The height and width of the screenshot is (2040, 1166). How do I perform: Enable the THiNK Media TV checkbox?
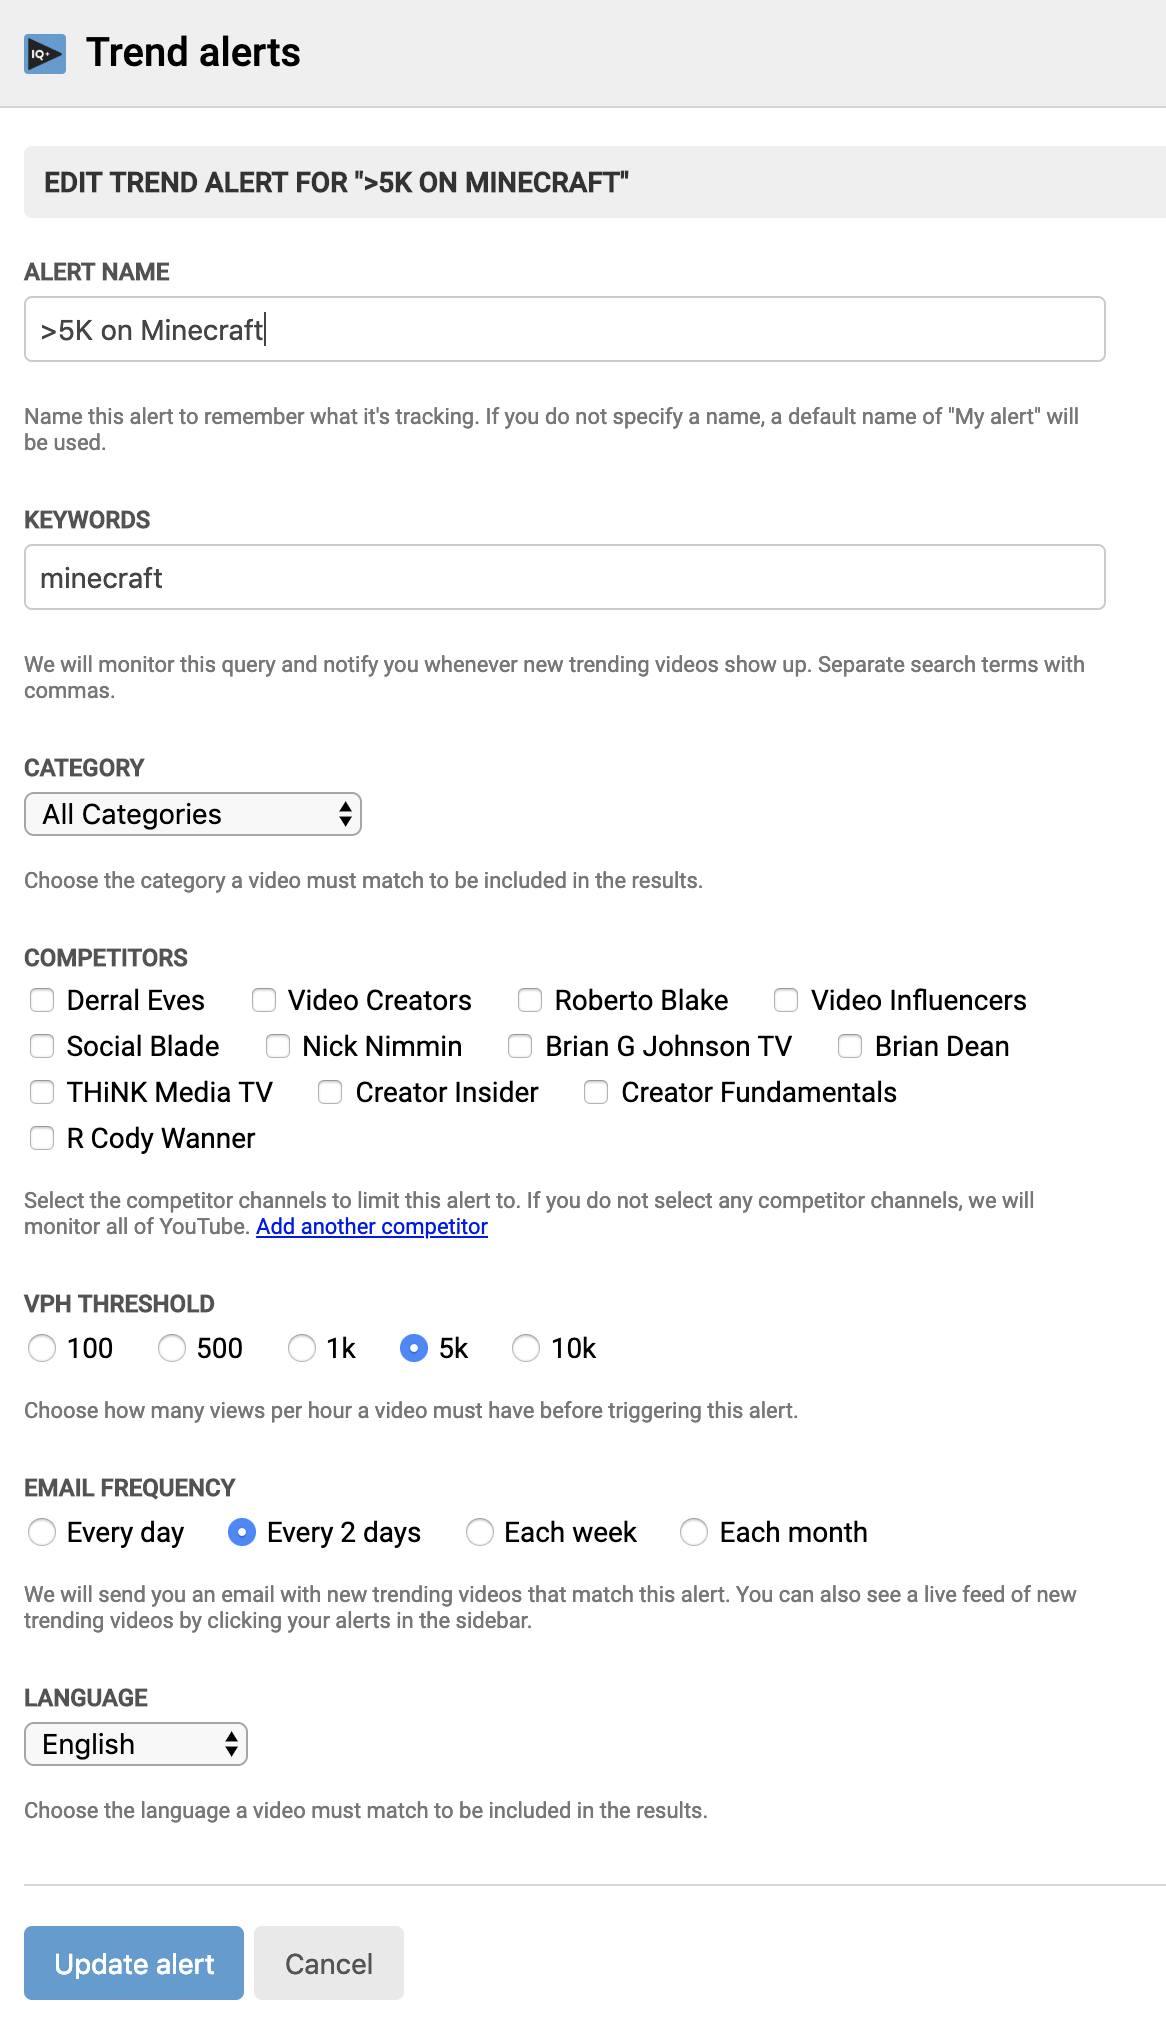[x=42, y=1092]
